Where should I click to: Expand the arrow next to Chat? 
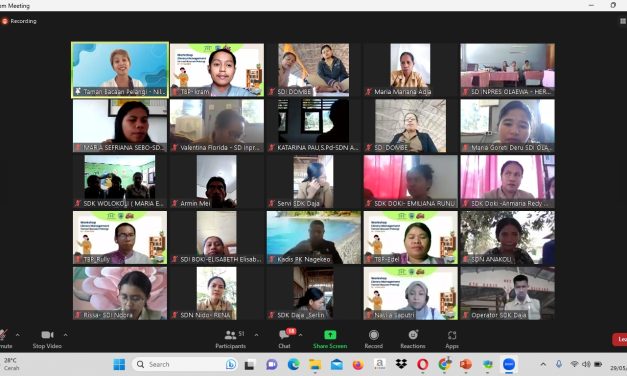[x=300, y=335]
